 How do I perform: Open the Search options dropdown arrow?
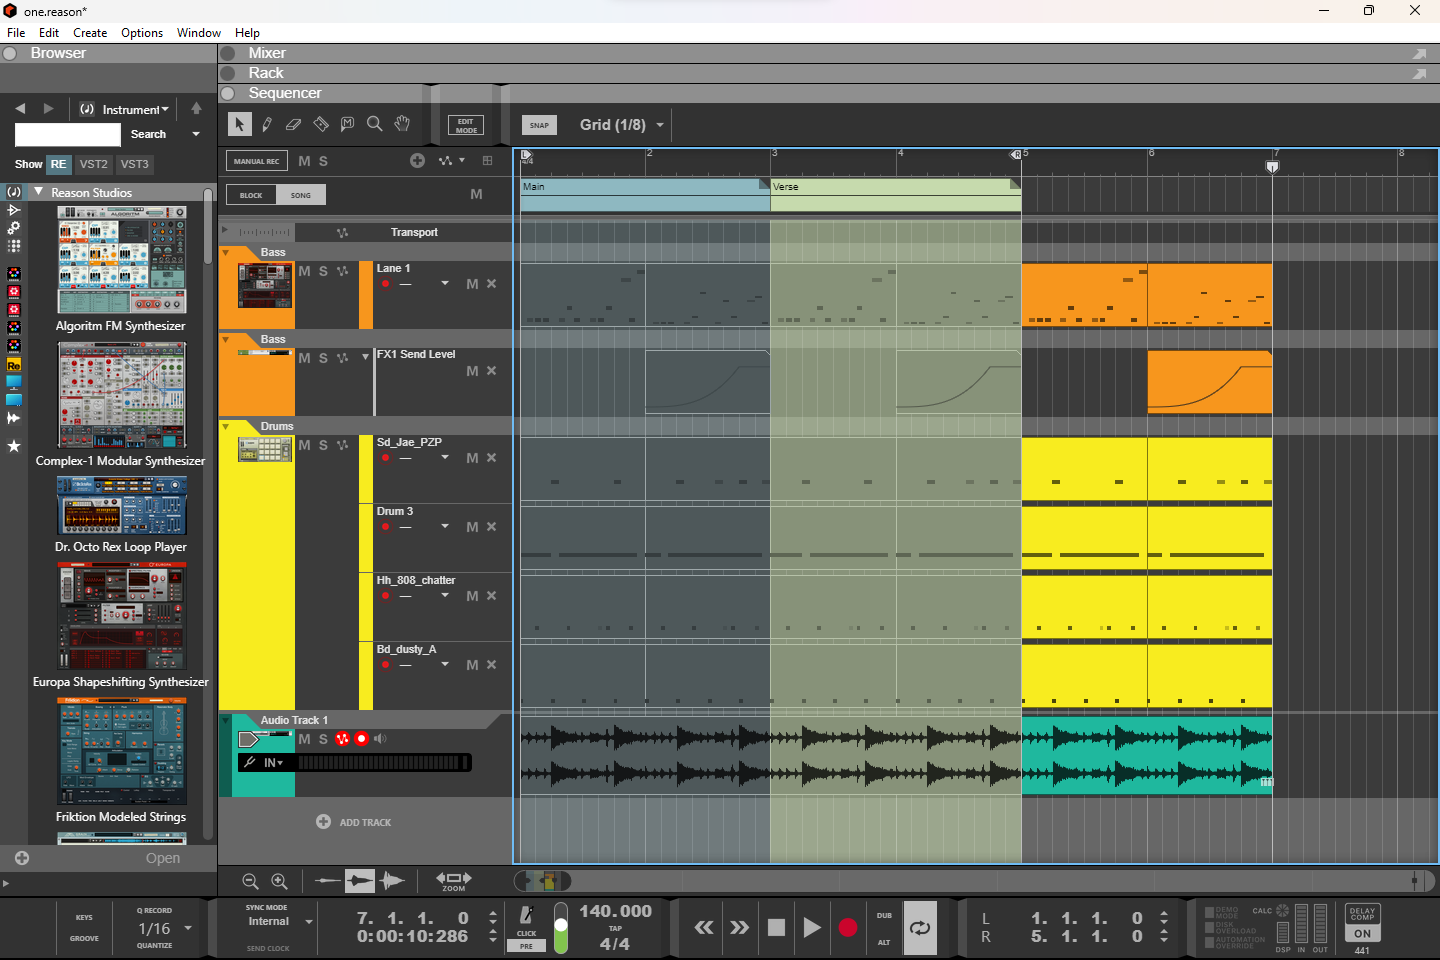coord(196,134)
